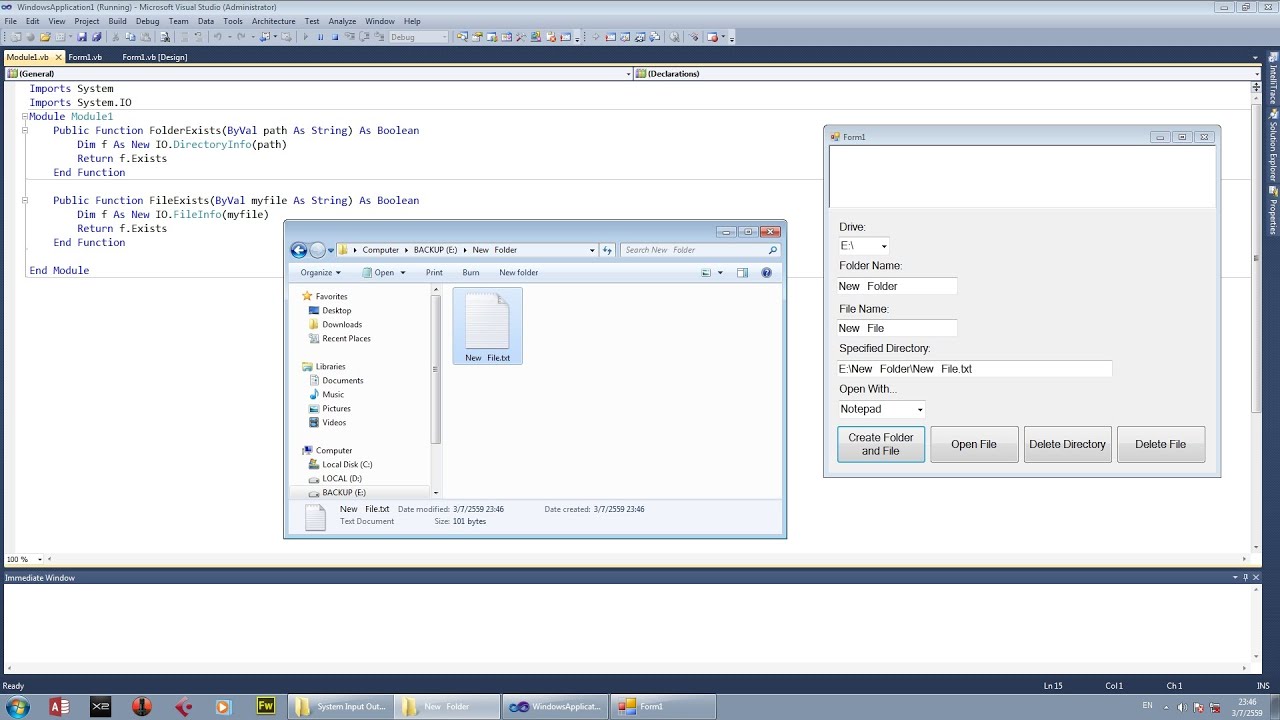
Task: Go back in the Explorer window
Action: 298,250
